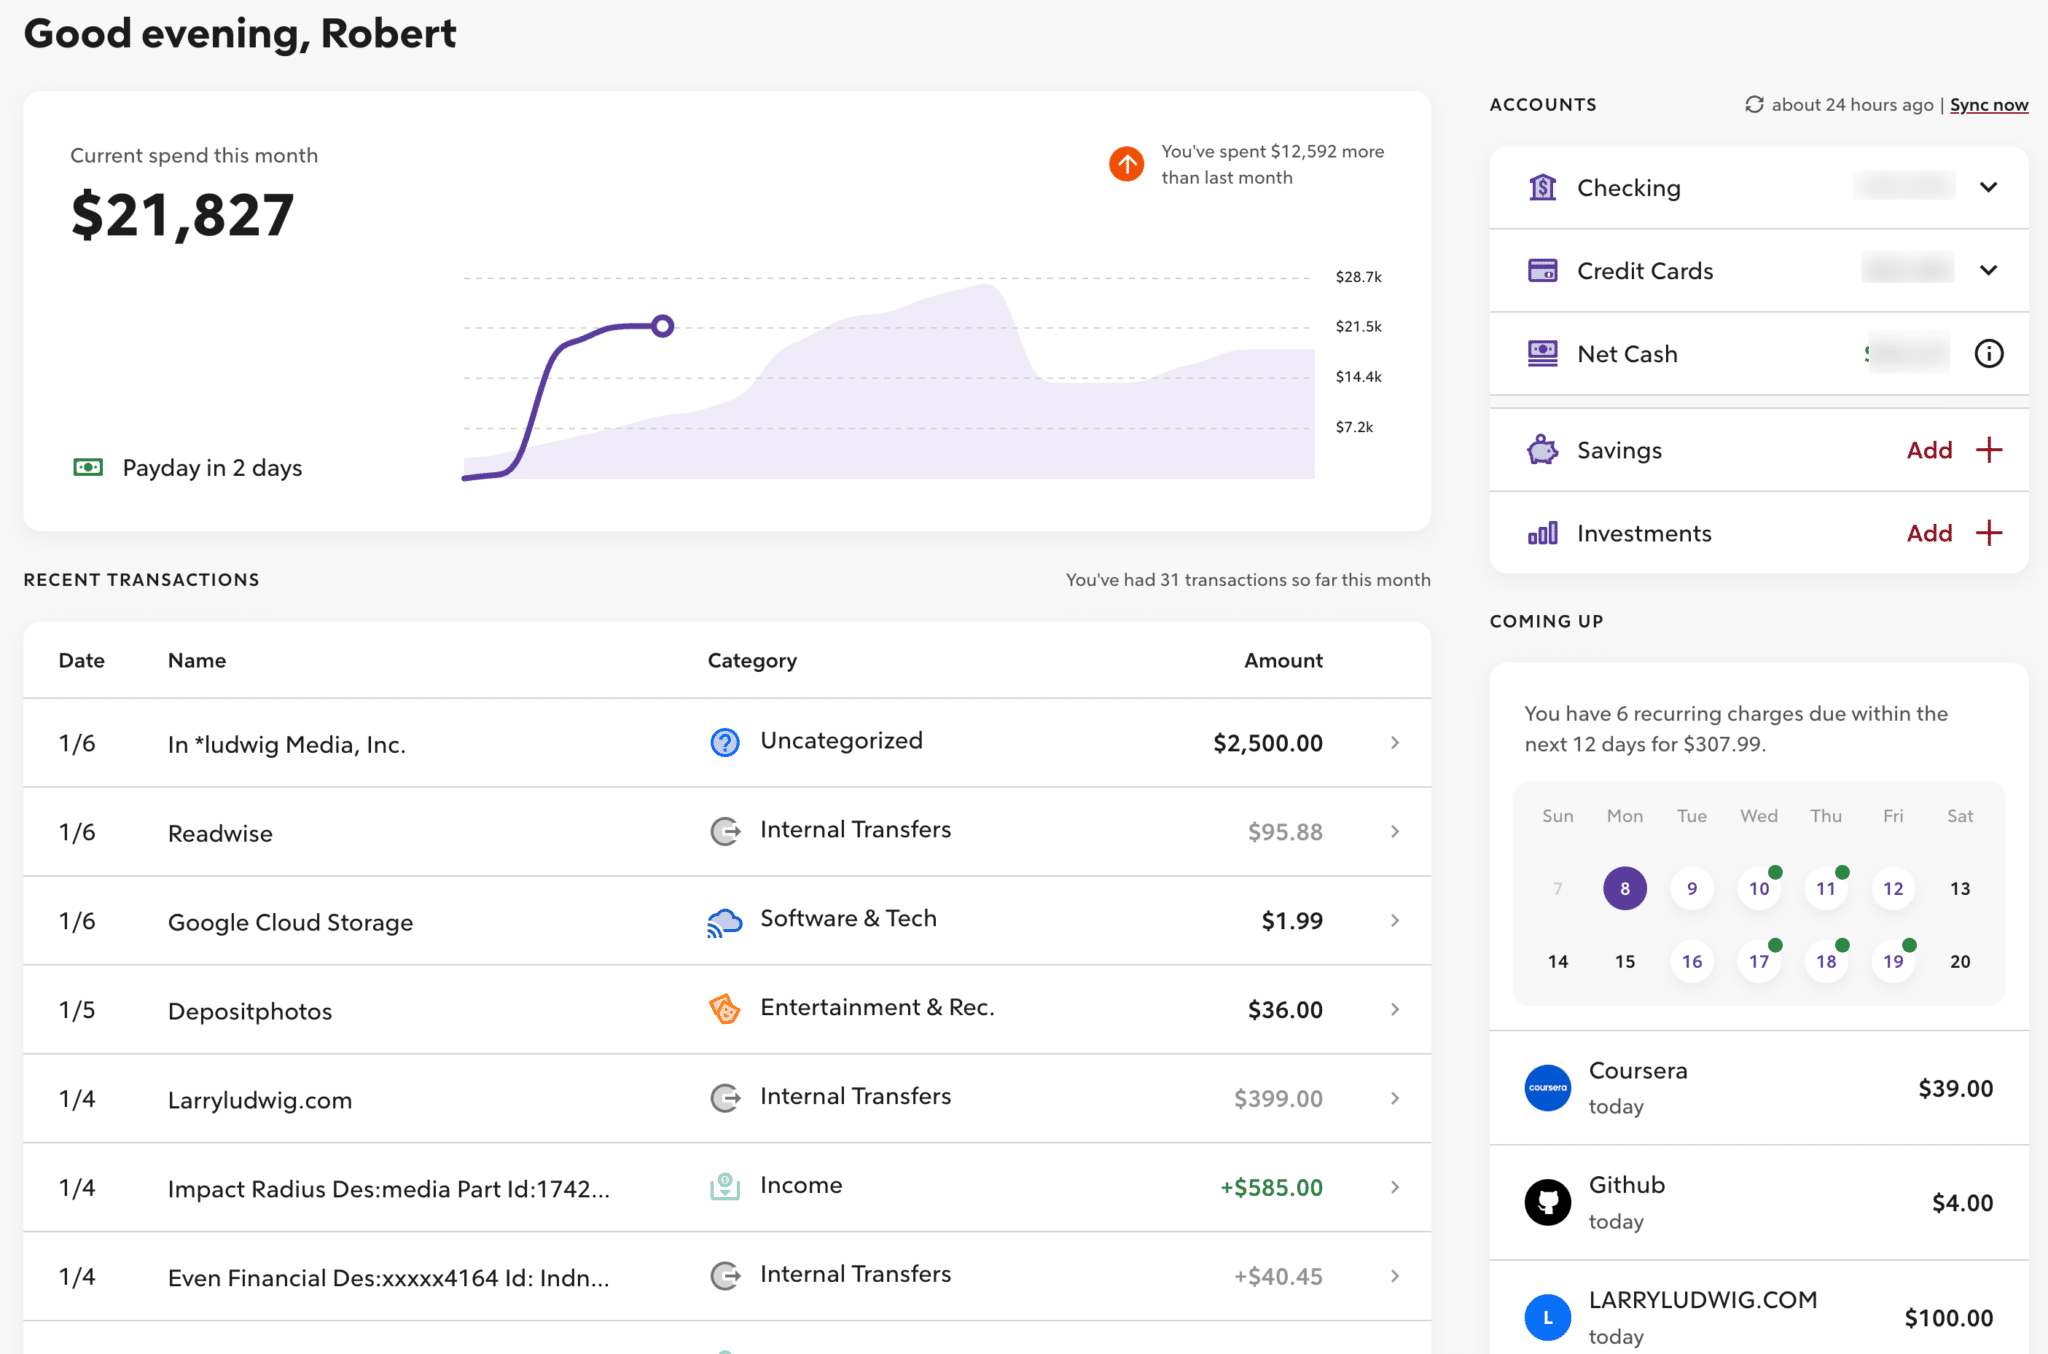The width and height of the screenshot is (2048, 1354).
Task: Click the Uncategorized question-mark category icon
Action: (x=723, y=742)
